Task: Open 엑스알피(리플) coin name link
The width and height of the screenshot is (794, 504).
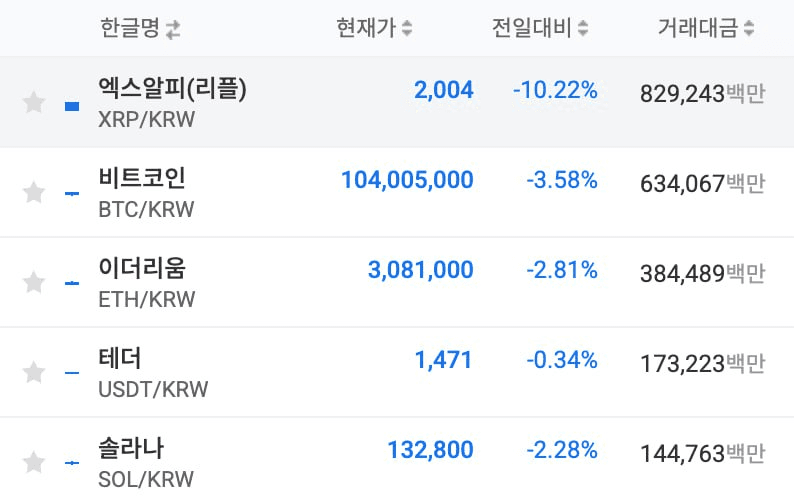Action: pyautogui.click(x=172, y=89)
